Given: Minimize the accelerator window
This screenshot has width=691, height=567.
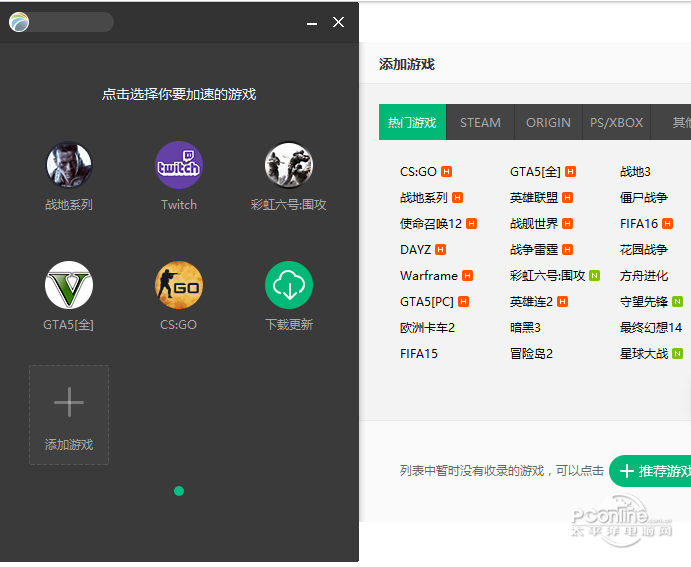Looking at the screenshot, I should (x=312, y=22).
